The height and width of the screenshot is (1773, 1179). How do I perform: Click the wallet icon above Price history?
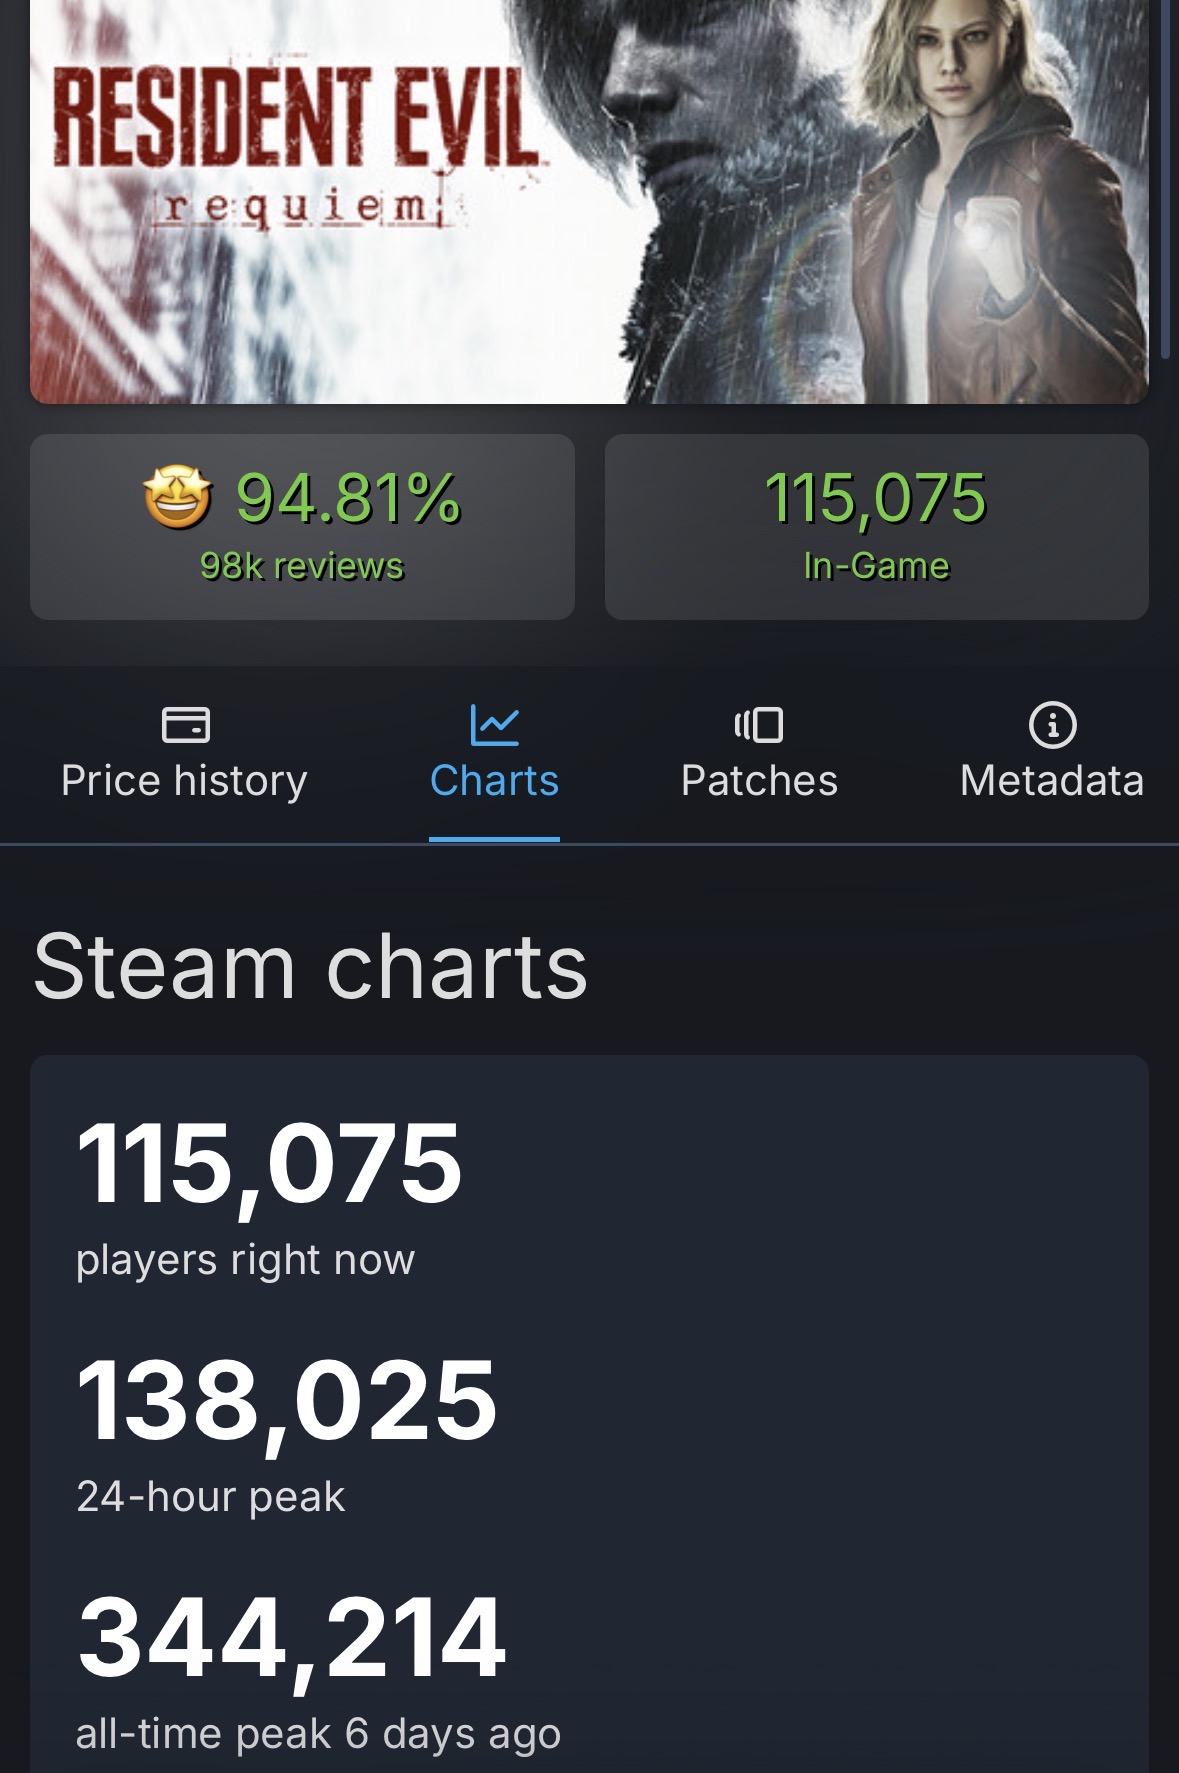pyautogui.click(x=185, y=724)
